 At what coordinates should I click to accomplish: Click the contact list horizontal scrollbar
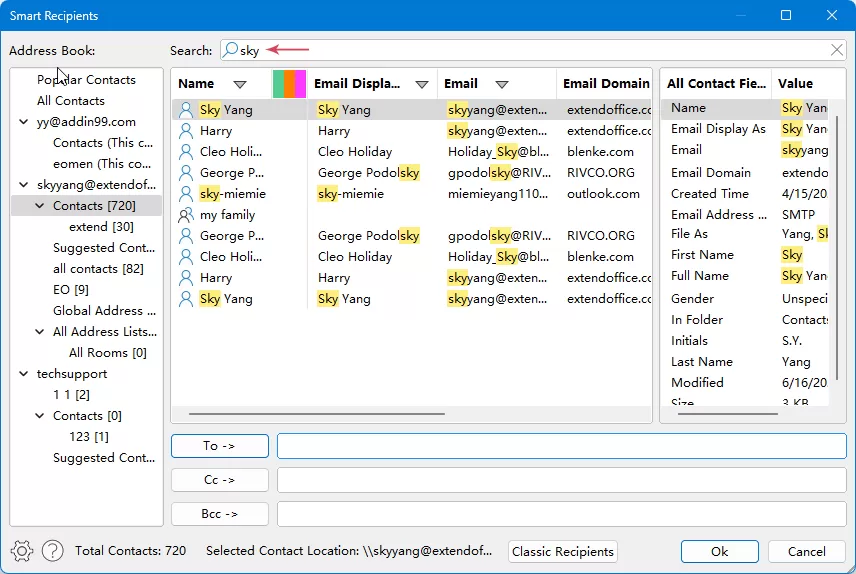317,414
